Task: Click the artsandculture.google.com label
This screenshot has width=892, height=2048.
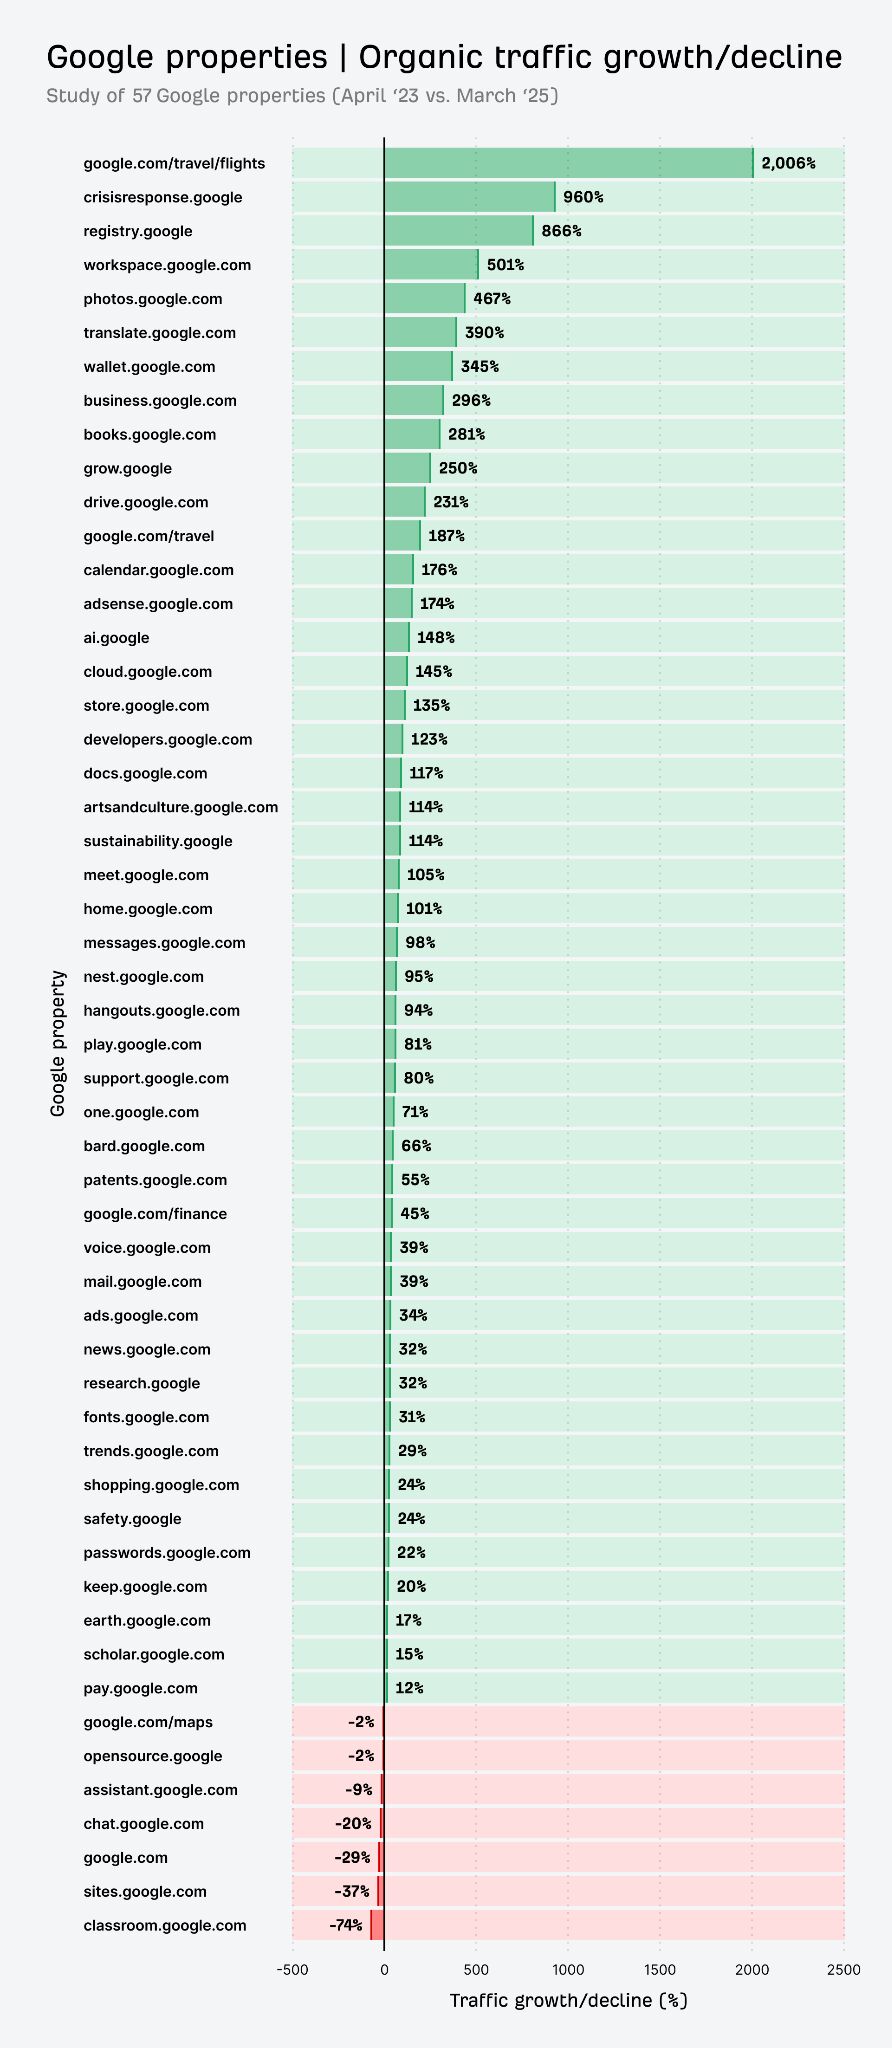Action: 181,807
